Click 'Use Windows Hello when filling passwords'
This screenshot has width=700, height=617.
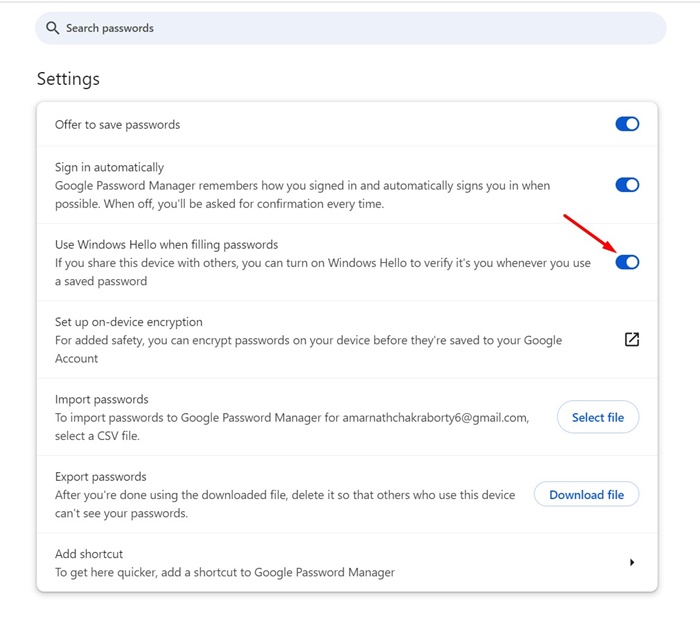(x=166, y=244)
